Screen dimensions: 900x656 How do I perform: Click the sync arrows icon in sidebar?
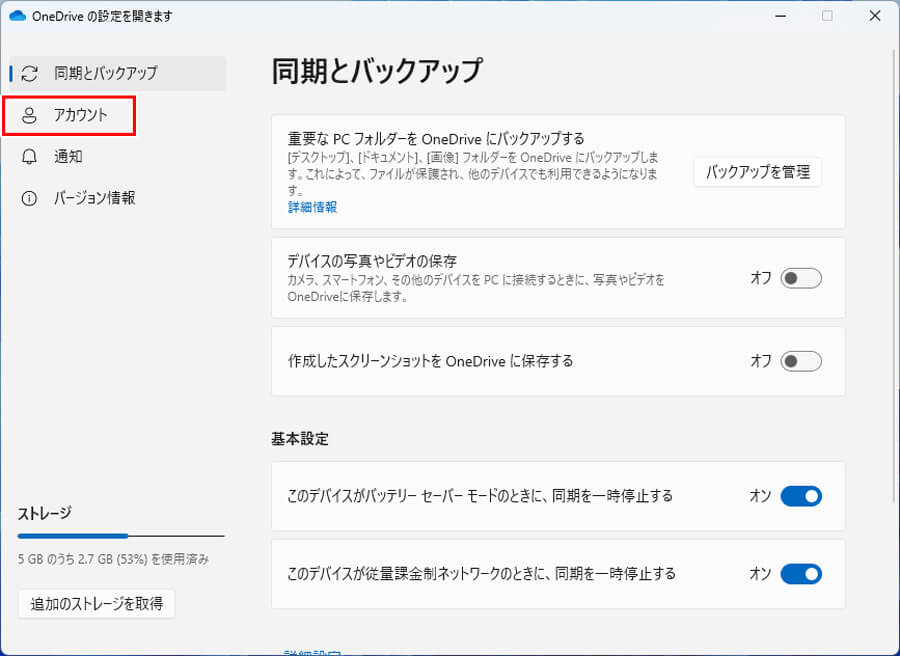point(29,73)
